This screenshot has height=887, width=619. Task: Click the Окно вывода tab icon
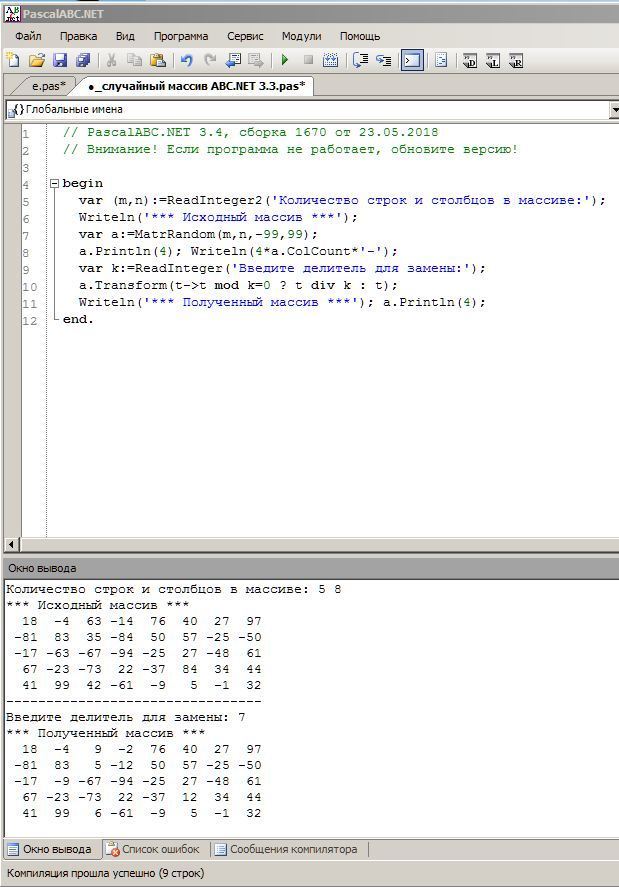click(12, 849)
